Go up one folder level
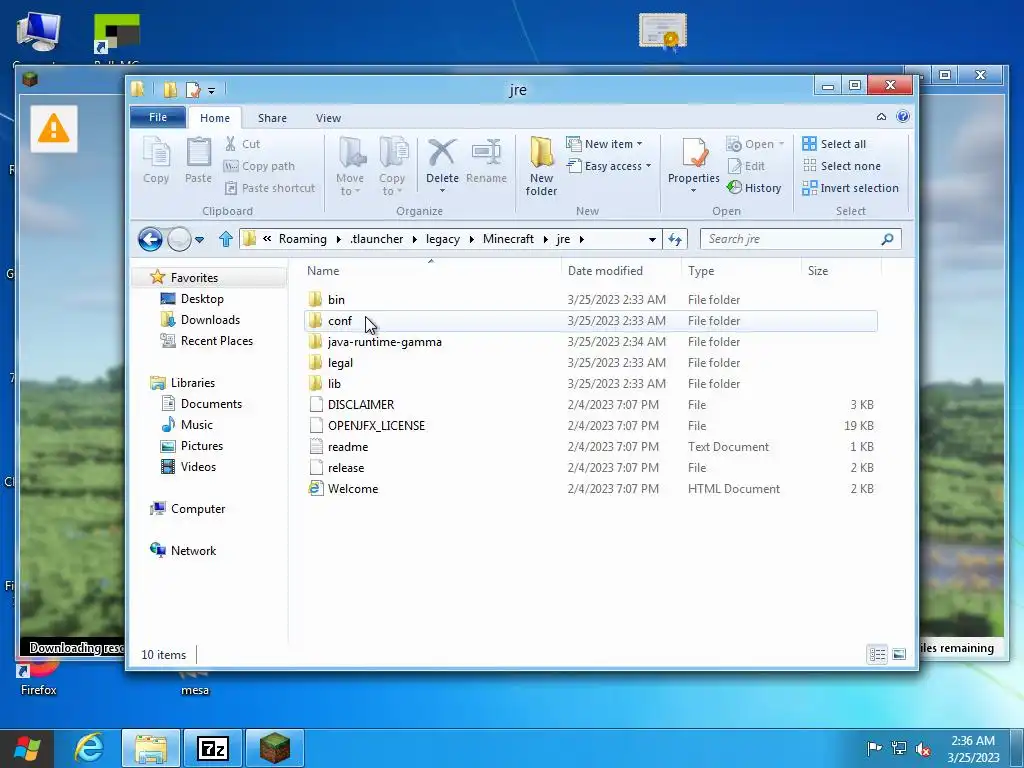 (x=226, y=239)
